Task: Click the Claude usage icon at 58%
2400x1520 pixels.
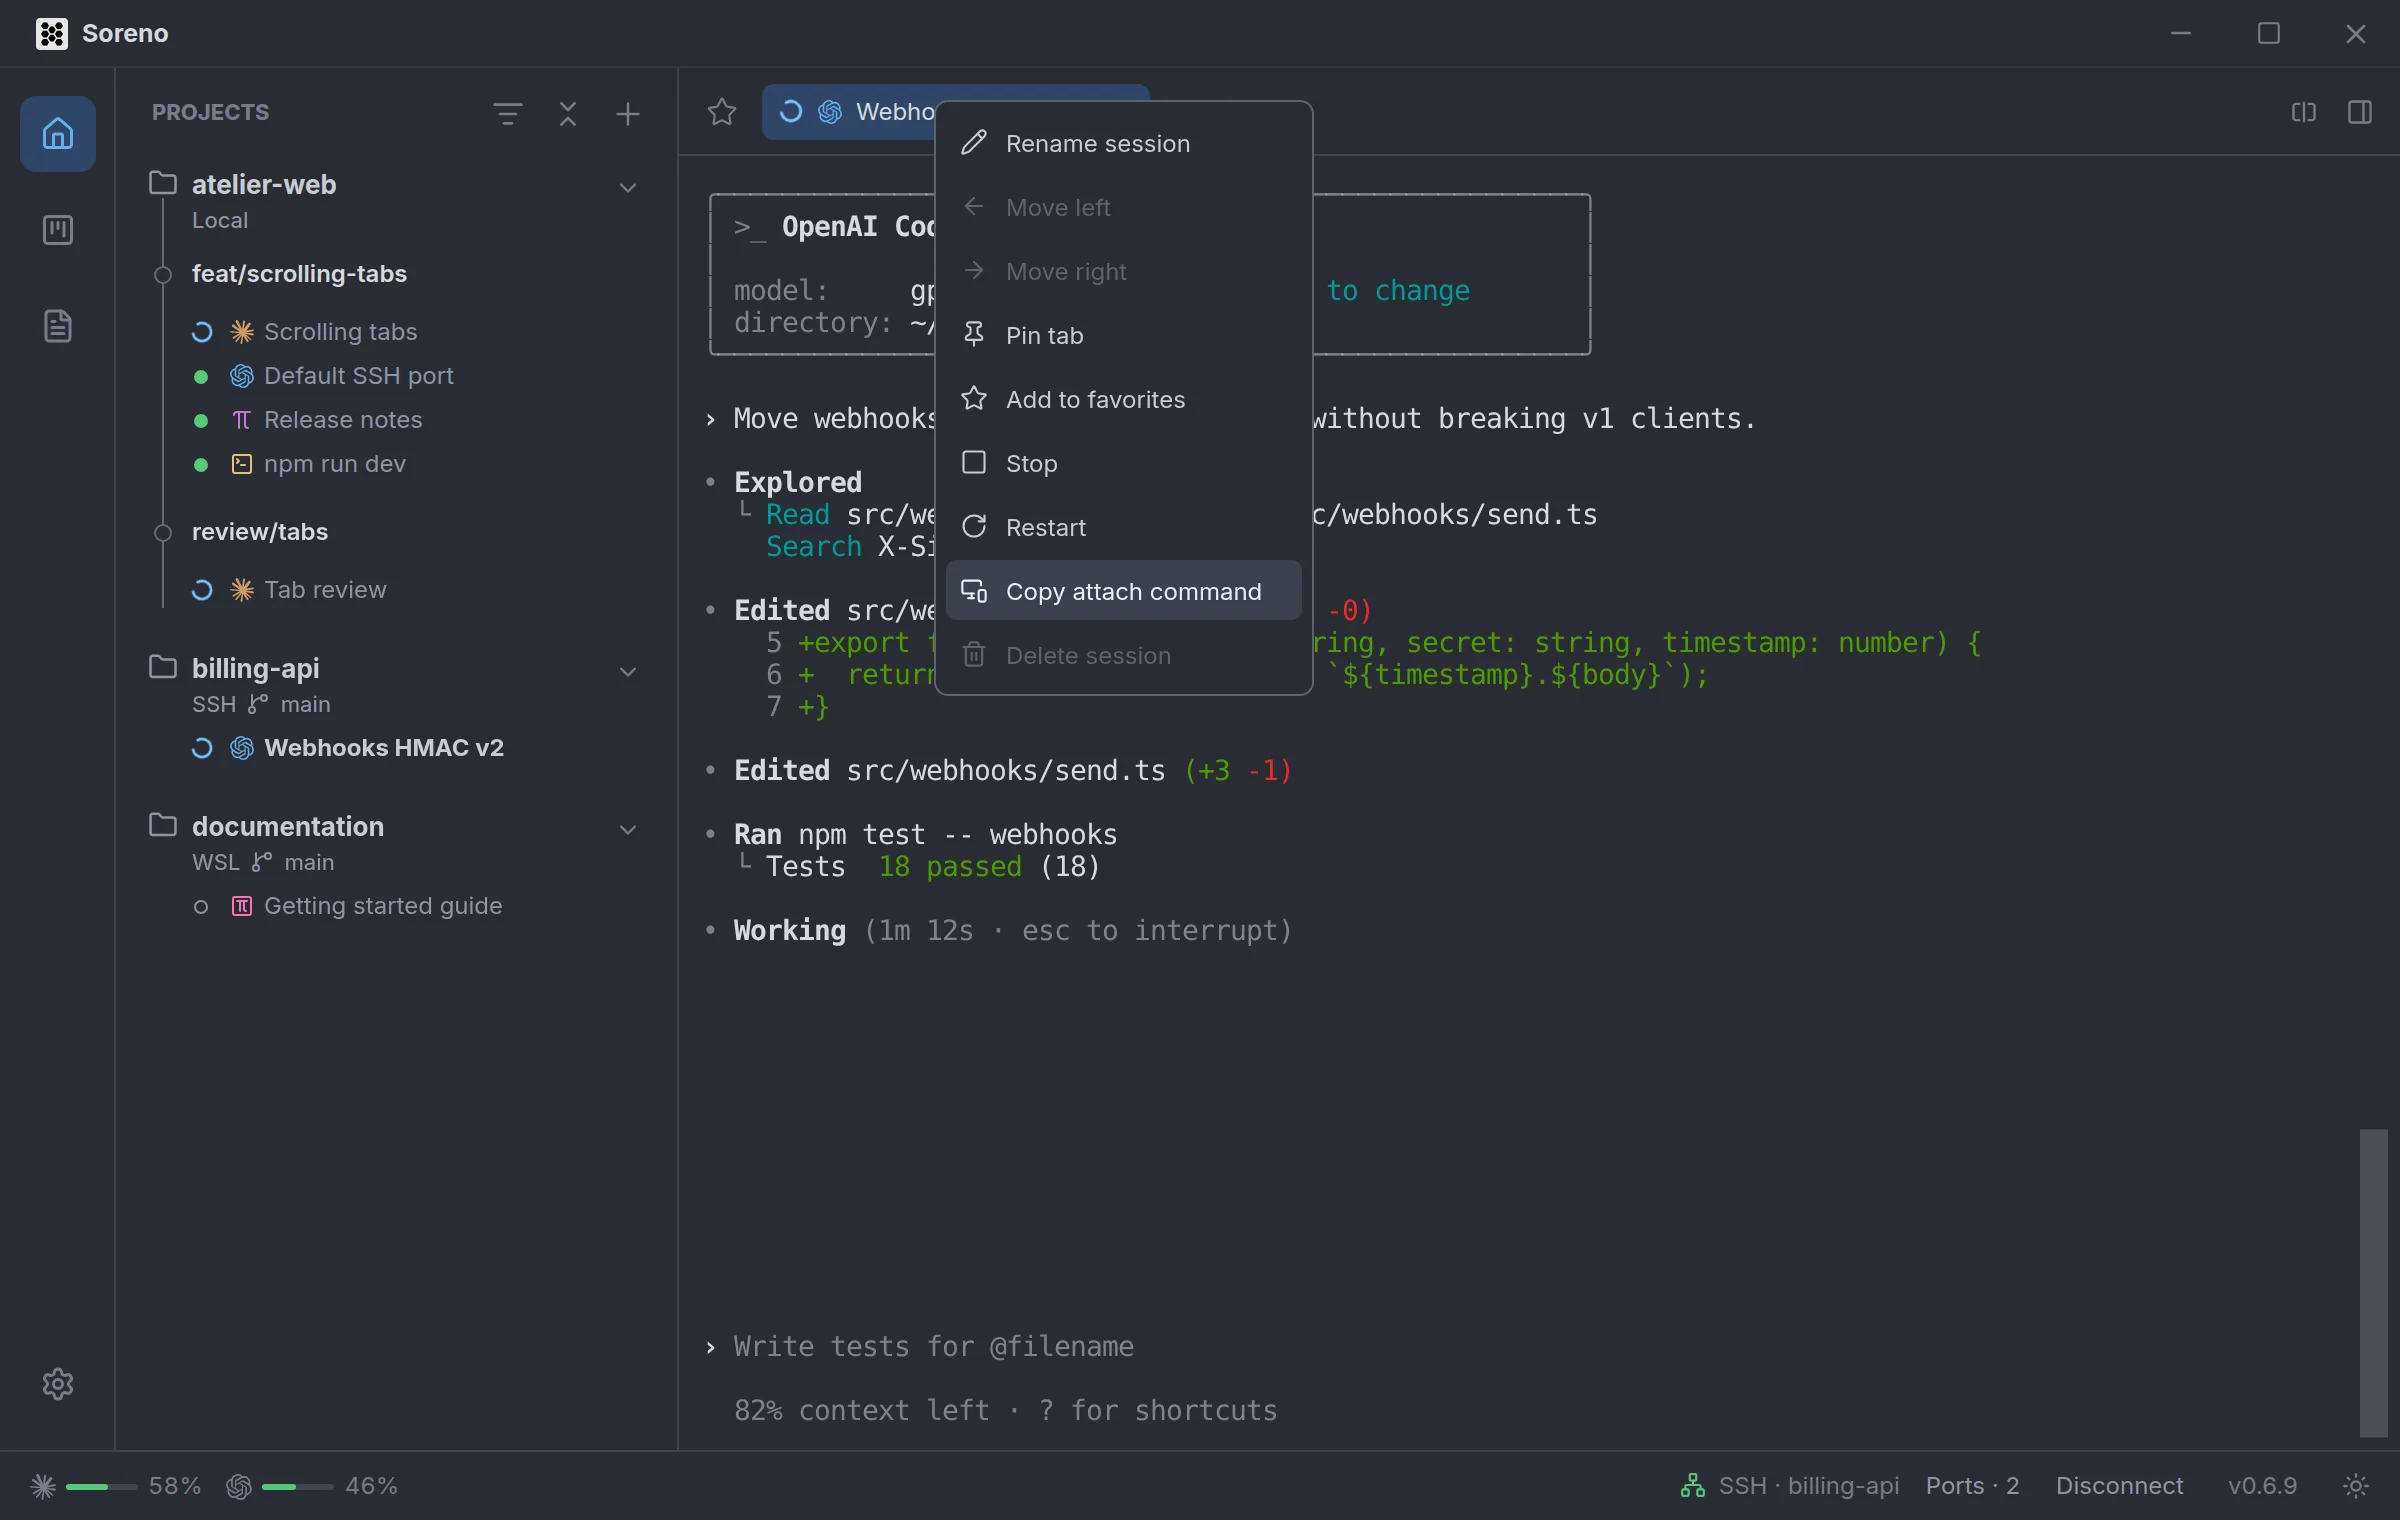Action: (x=43, y=1486)
